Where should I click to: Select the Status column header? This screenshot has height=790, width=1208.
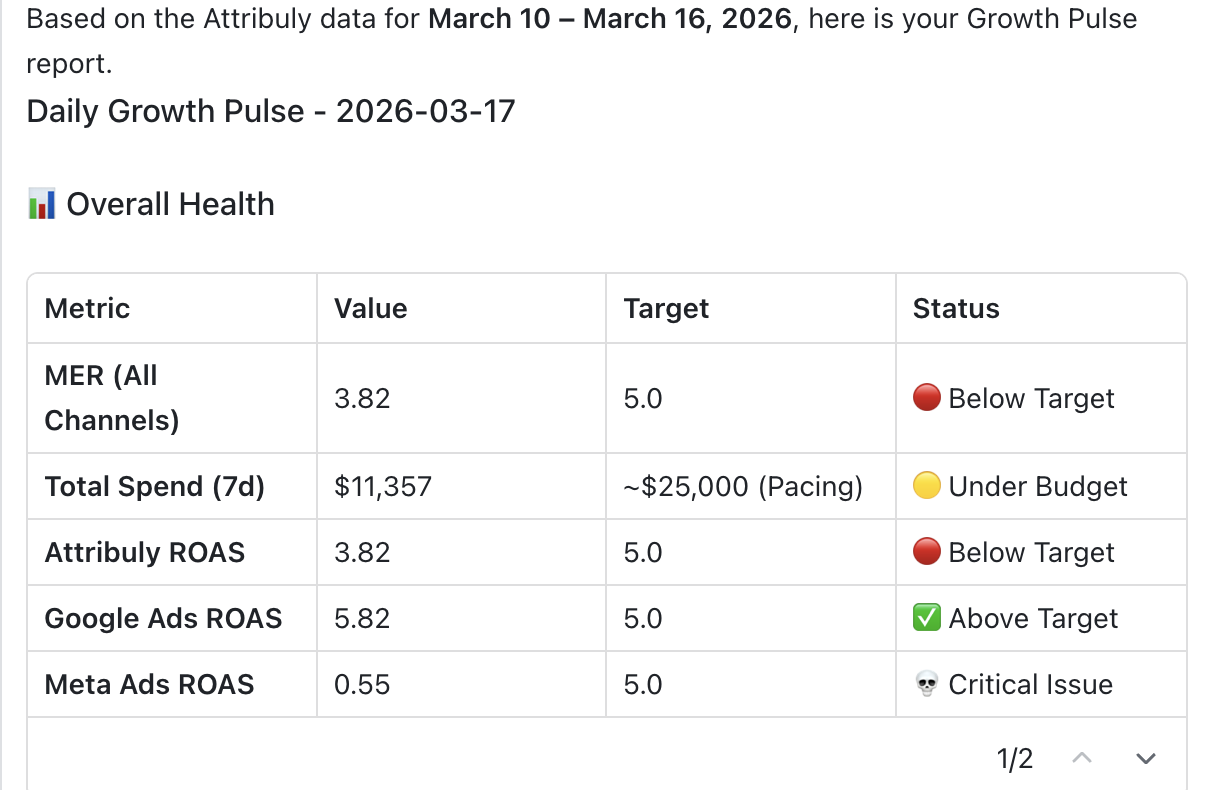click(x=956, y=308)
